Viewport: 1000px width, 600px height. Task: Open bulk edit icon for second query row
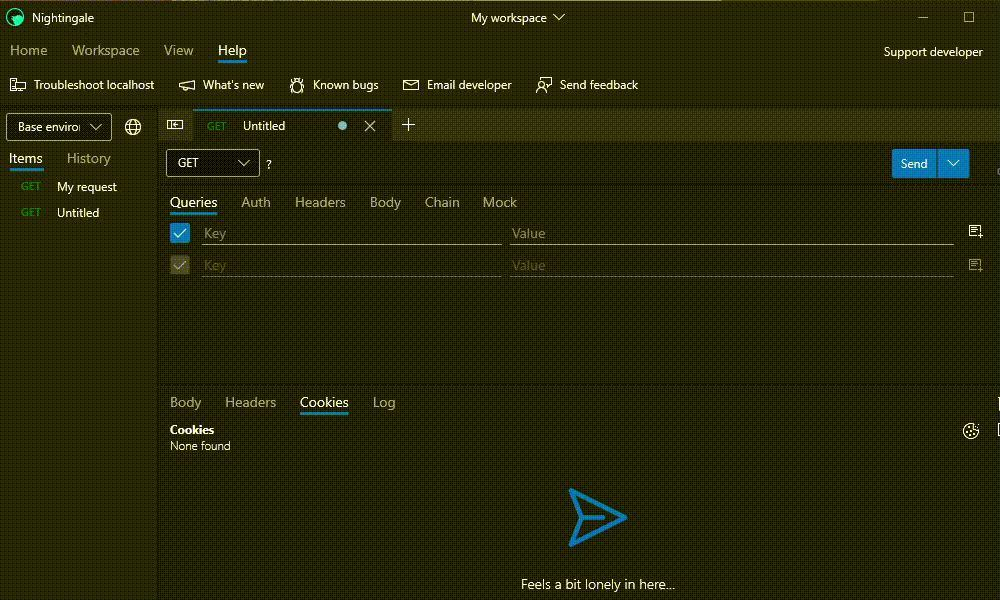coord(975,265)
